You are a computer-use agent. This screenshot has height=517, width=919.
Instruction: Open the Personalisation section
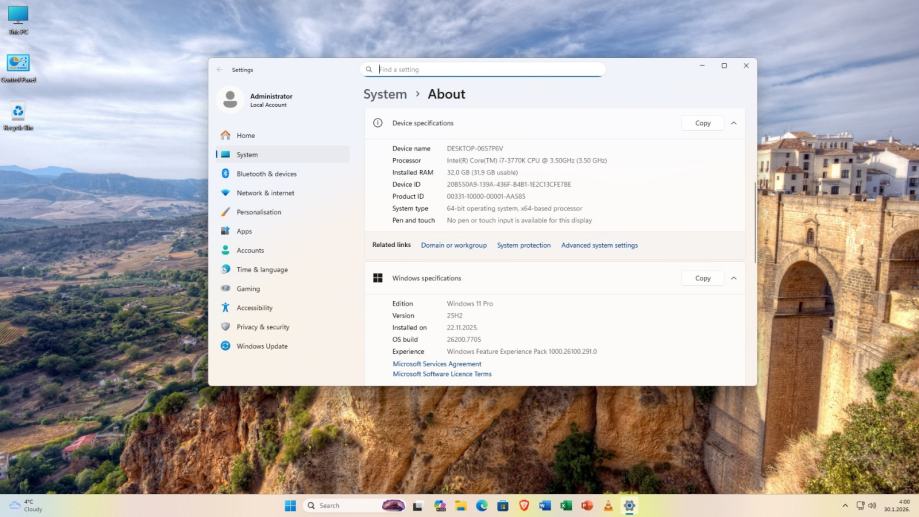coord(258,212)
